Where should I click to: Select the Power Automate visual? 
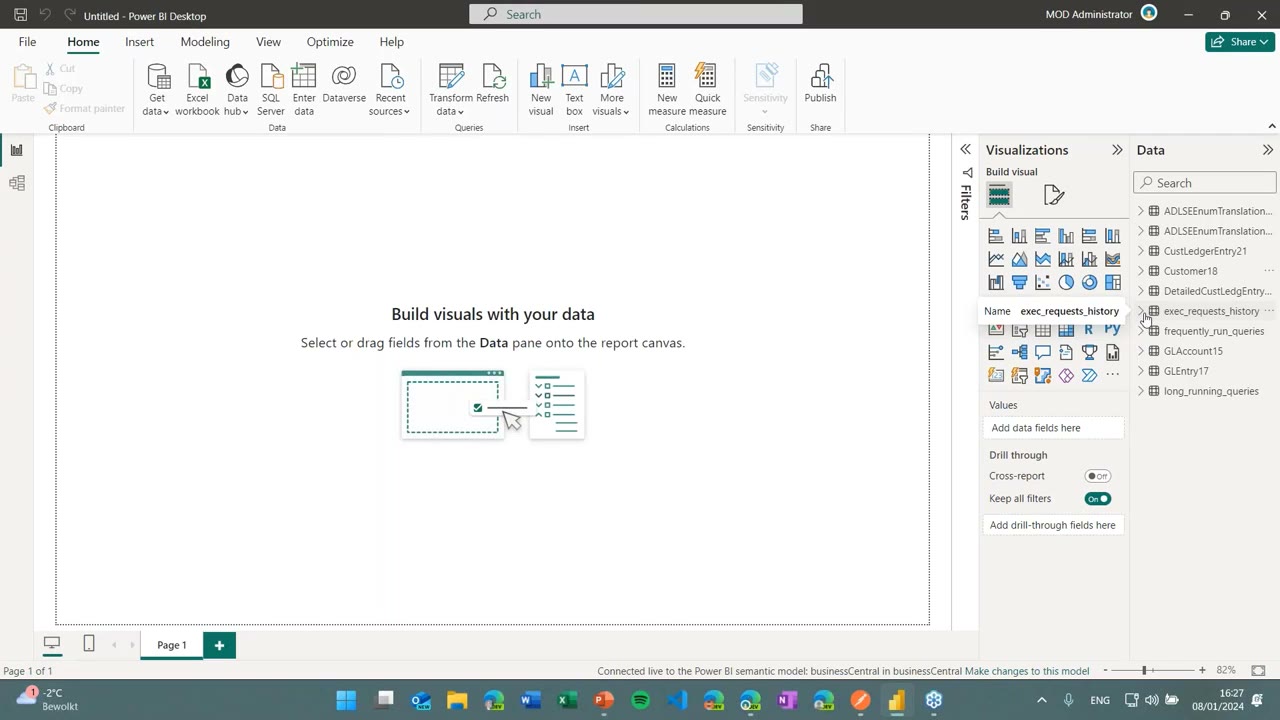(x=1089, y=375)
